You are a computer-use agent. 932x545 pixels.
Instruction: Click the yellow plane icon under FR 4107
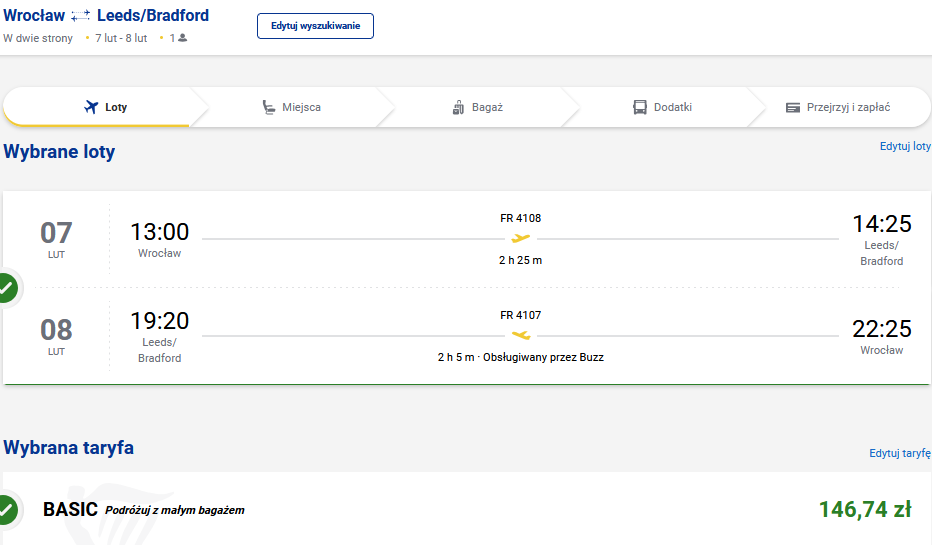pyautogui.click(x=521, y=336)
